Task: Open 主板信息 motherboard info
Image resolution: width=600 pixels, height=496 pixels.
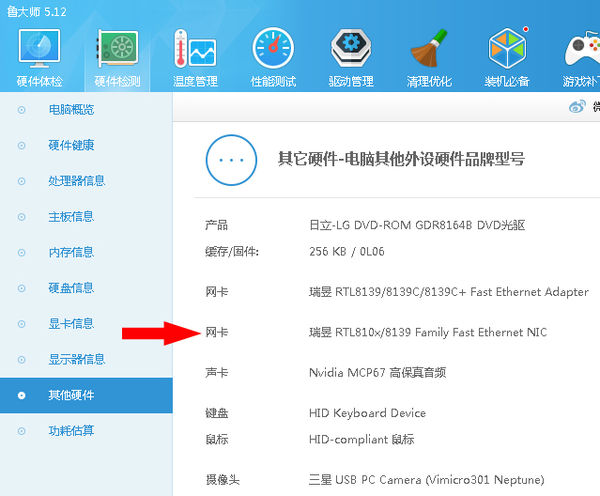Action: click(71, 217)
